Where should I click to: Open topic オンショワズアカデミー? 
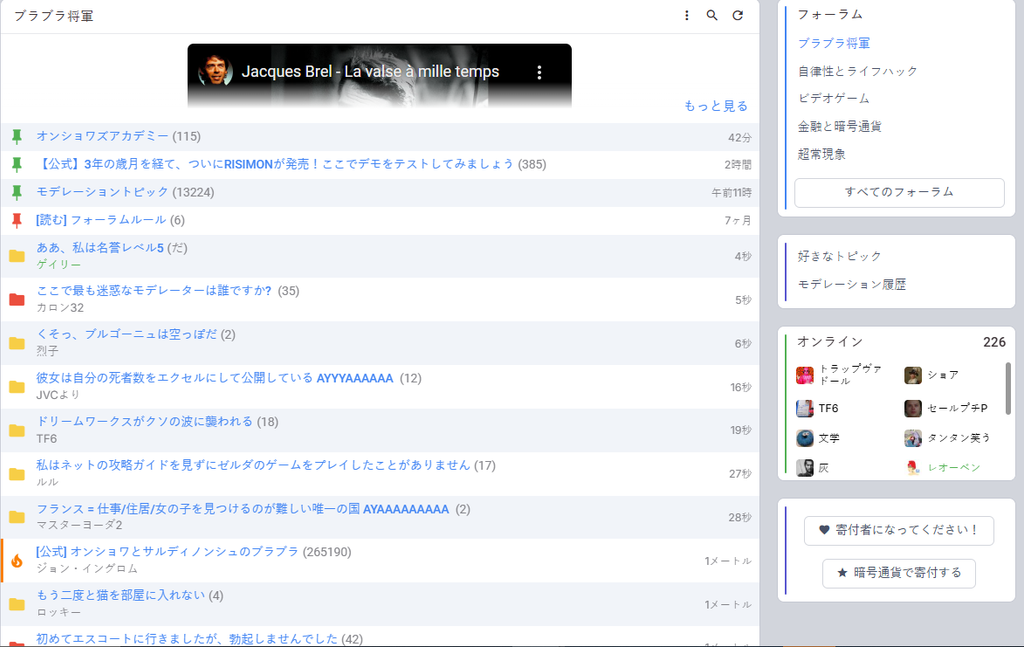(x=102, y=136)
